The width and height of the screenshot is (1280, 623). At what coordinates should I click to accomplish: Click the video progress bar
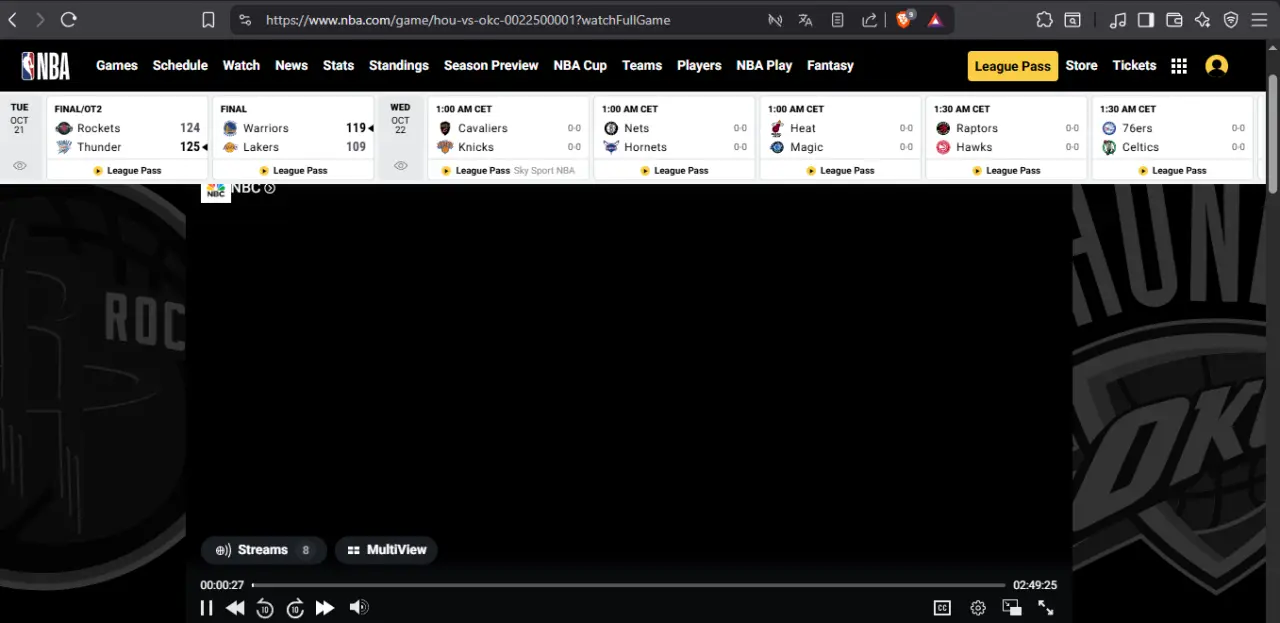628,585
